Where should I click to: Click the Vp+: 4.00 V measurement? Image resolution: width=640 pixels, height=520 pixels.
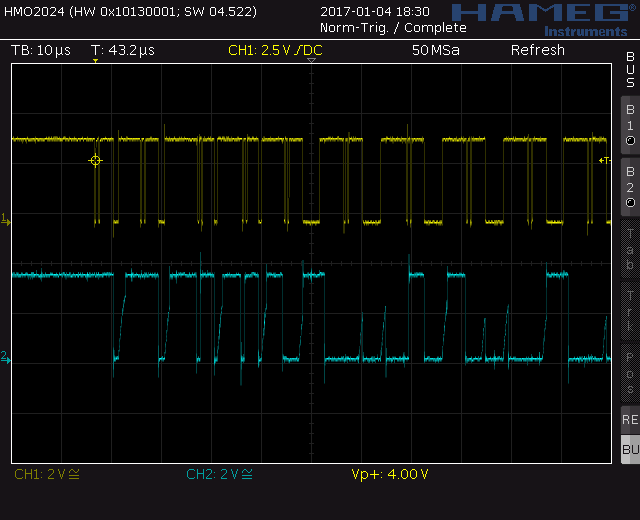(390, 474)
